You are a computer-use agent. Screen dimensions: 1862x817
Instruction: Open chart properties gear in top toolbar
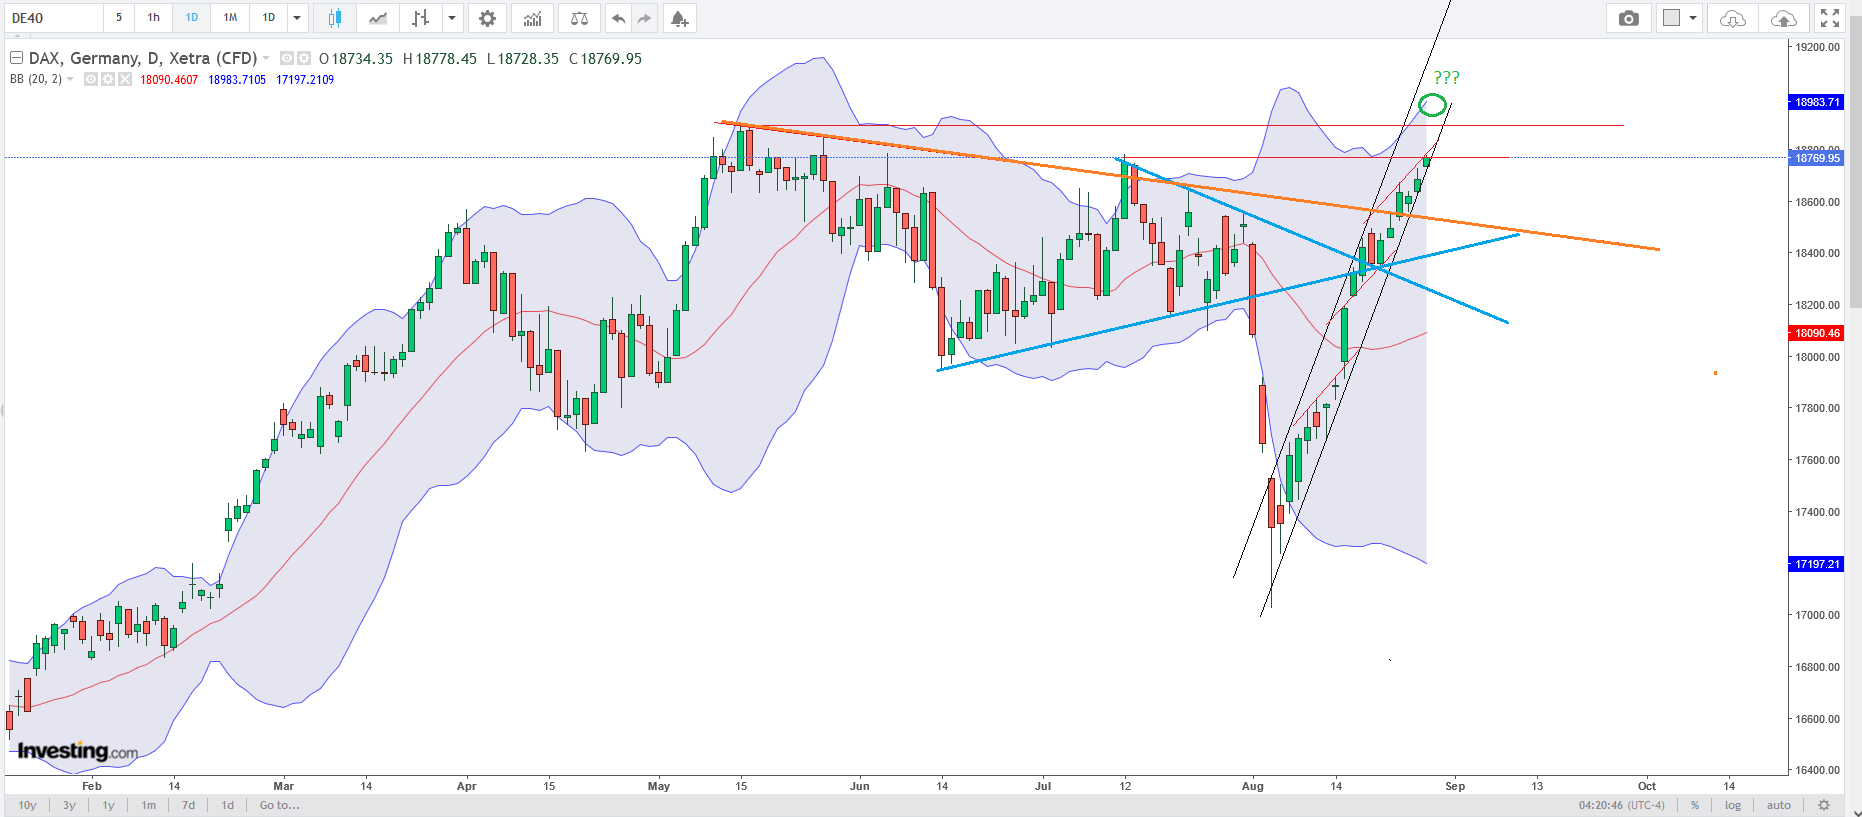(x=487, y=18)
